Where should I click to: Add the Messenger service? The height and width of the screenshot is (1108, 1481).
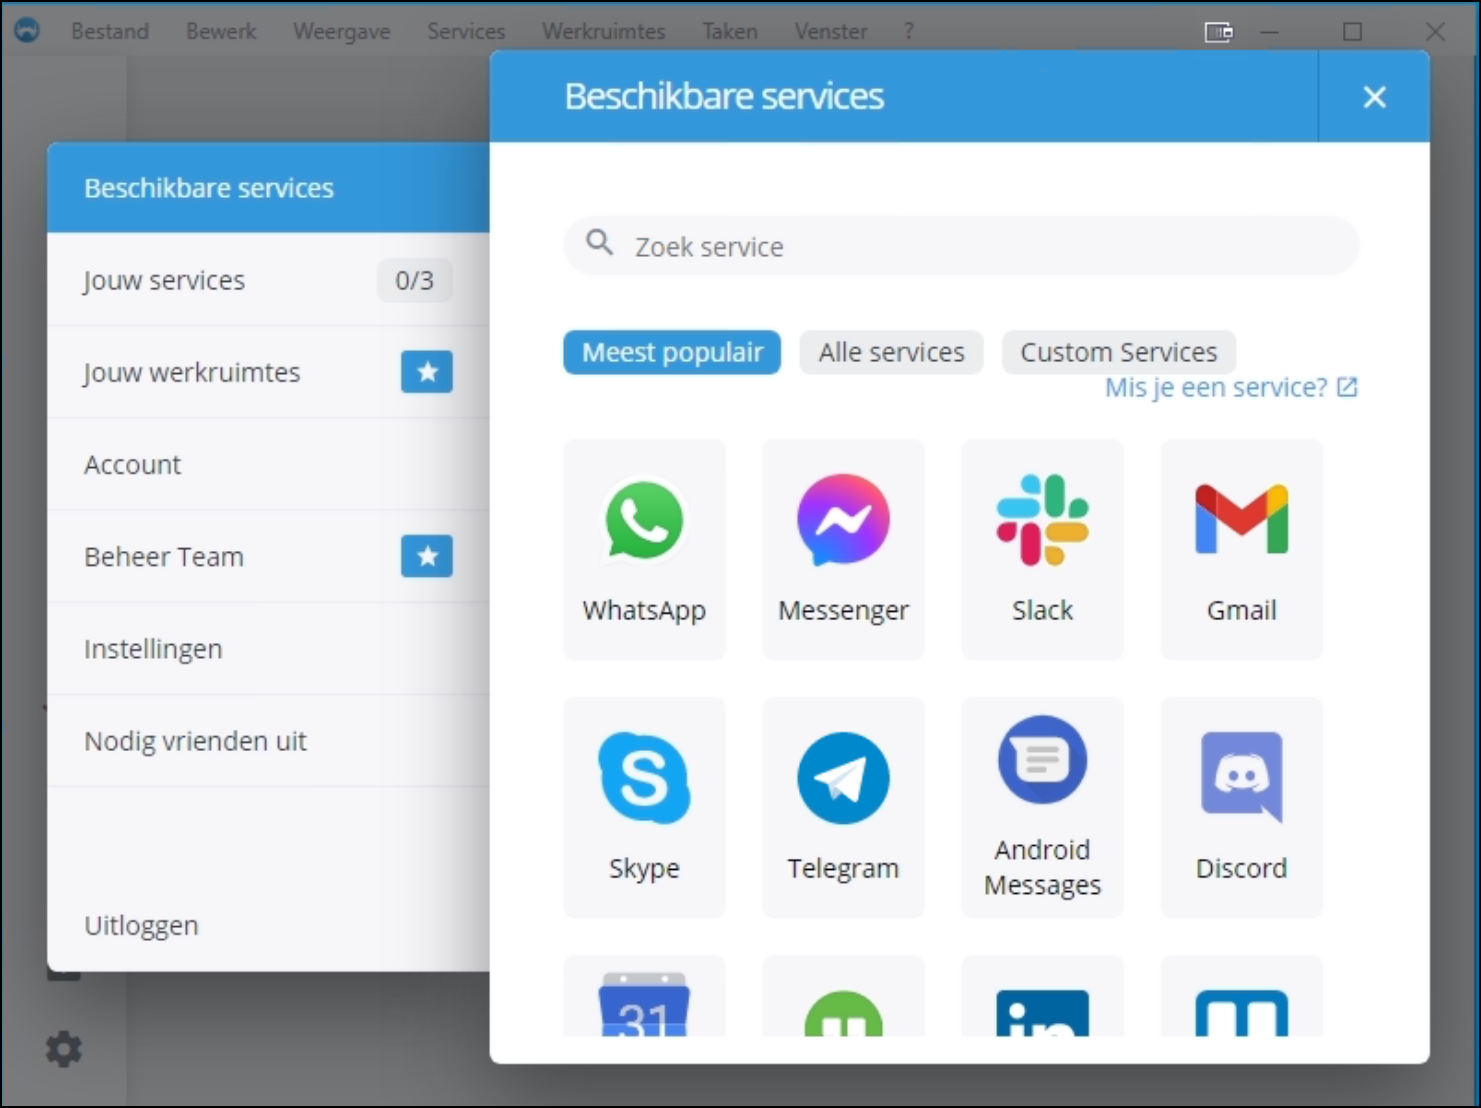click(843, 549)
